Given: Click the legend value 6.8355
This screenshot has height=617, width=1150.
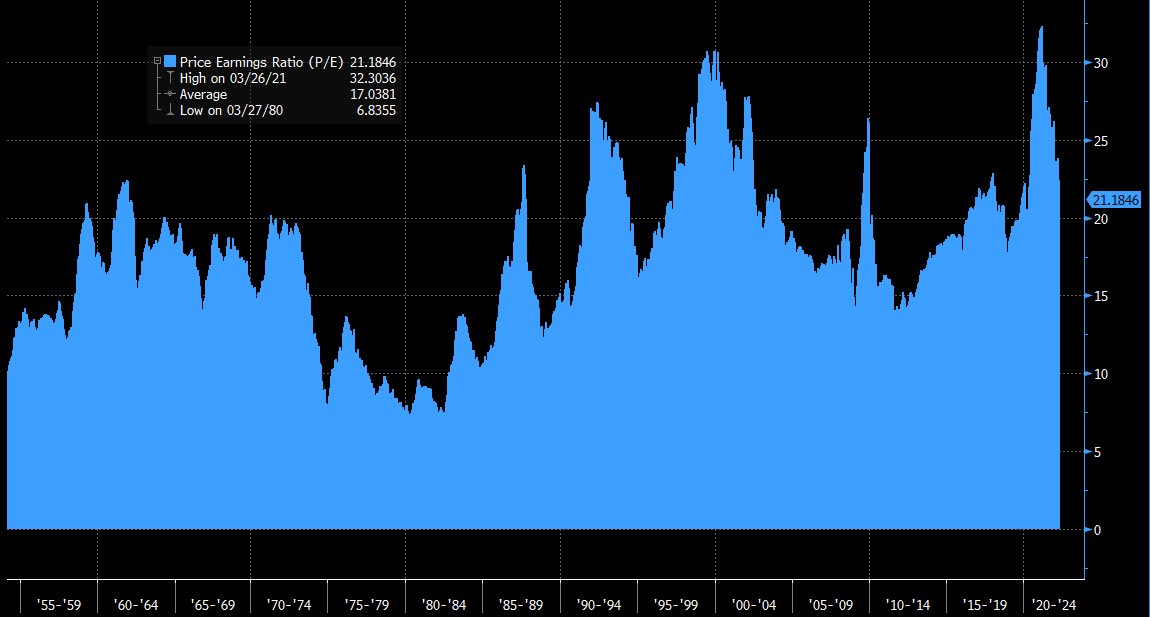Looking at the screenshot, I should point(376,111).
